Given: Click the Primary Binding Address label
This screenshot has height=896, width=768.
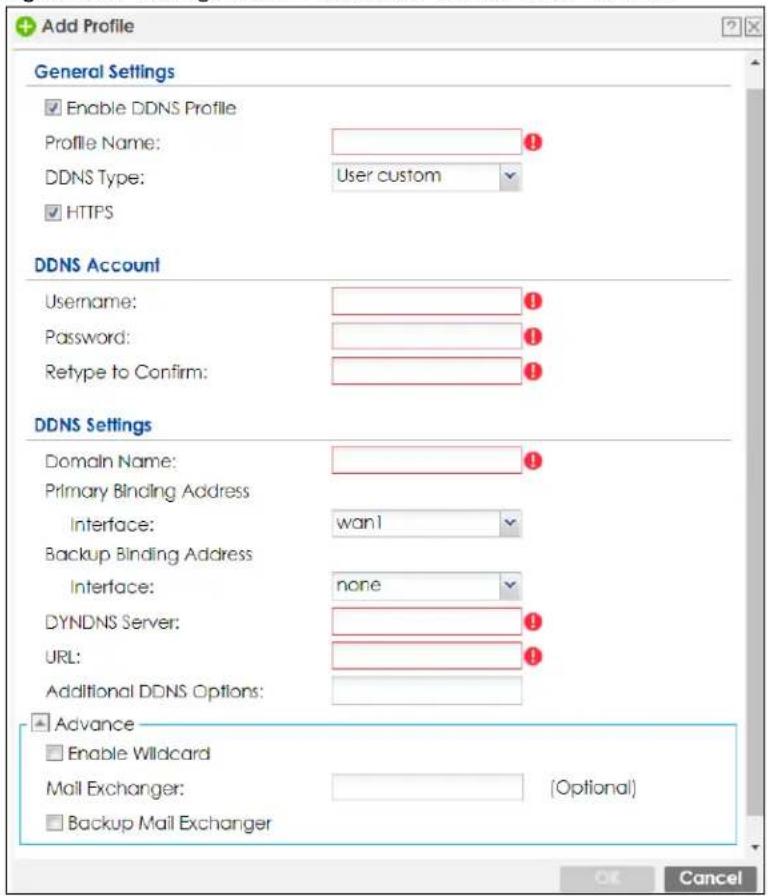Looking at the screenshot, I should 147,491.
